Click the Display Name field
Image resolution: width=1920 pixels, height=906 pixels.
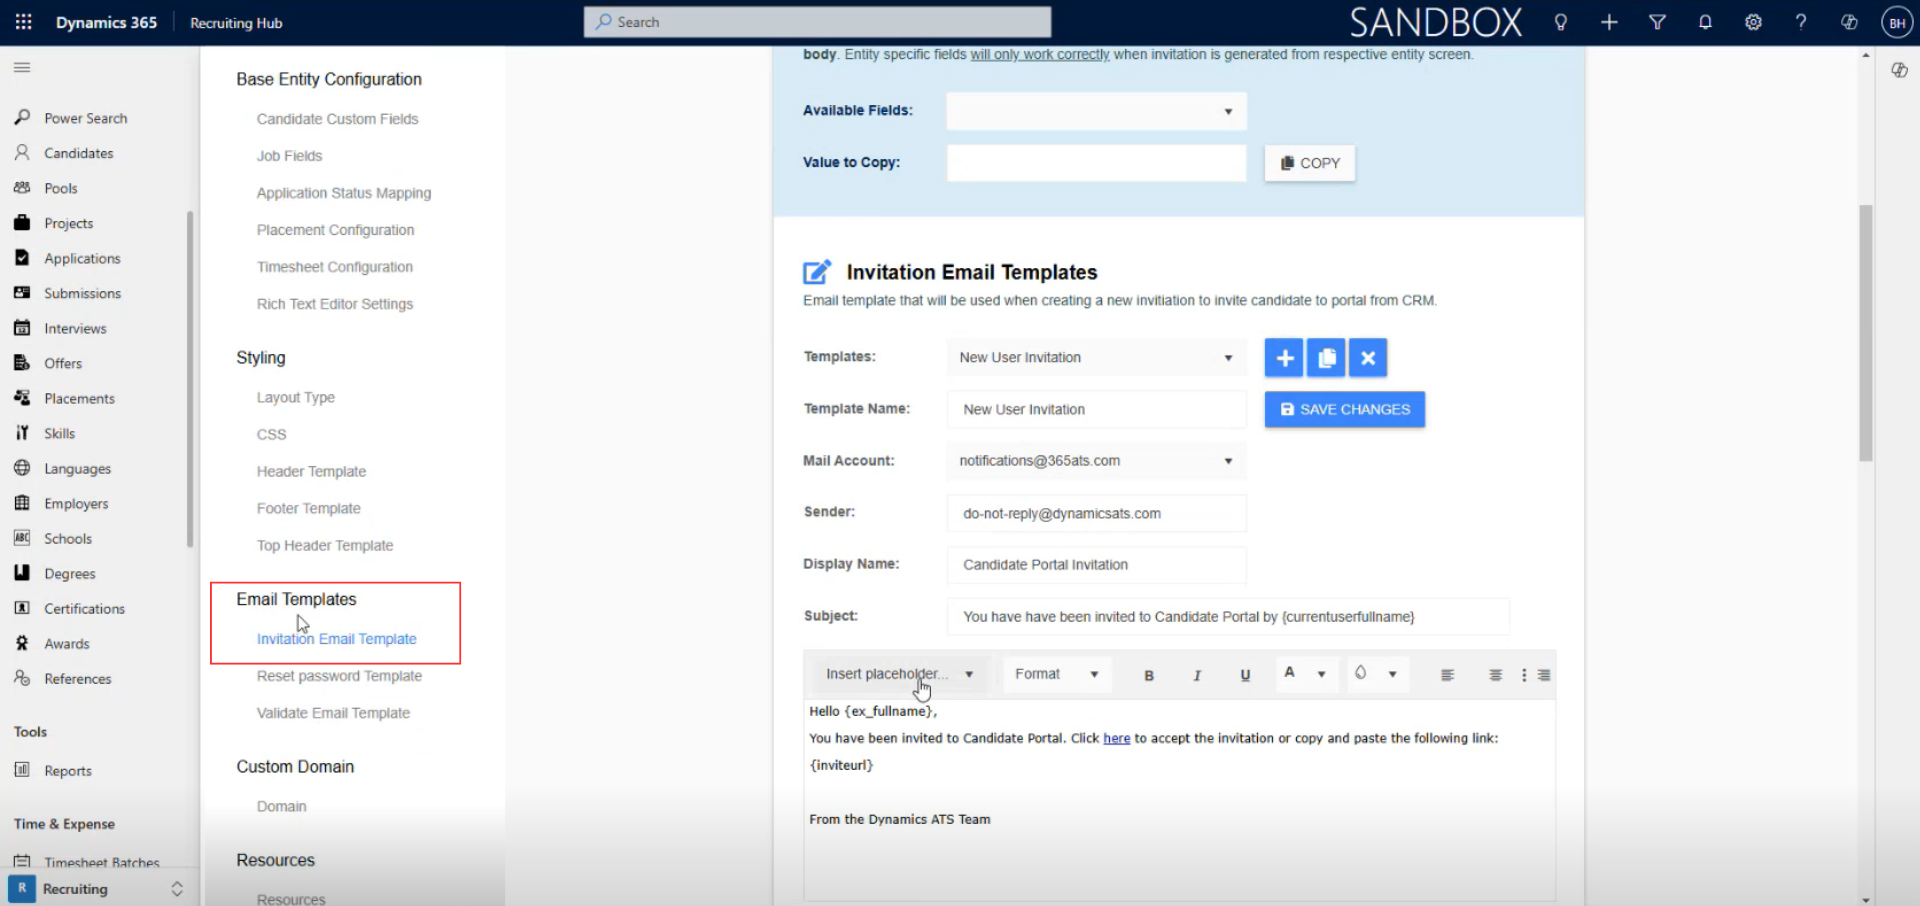1096,565
